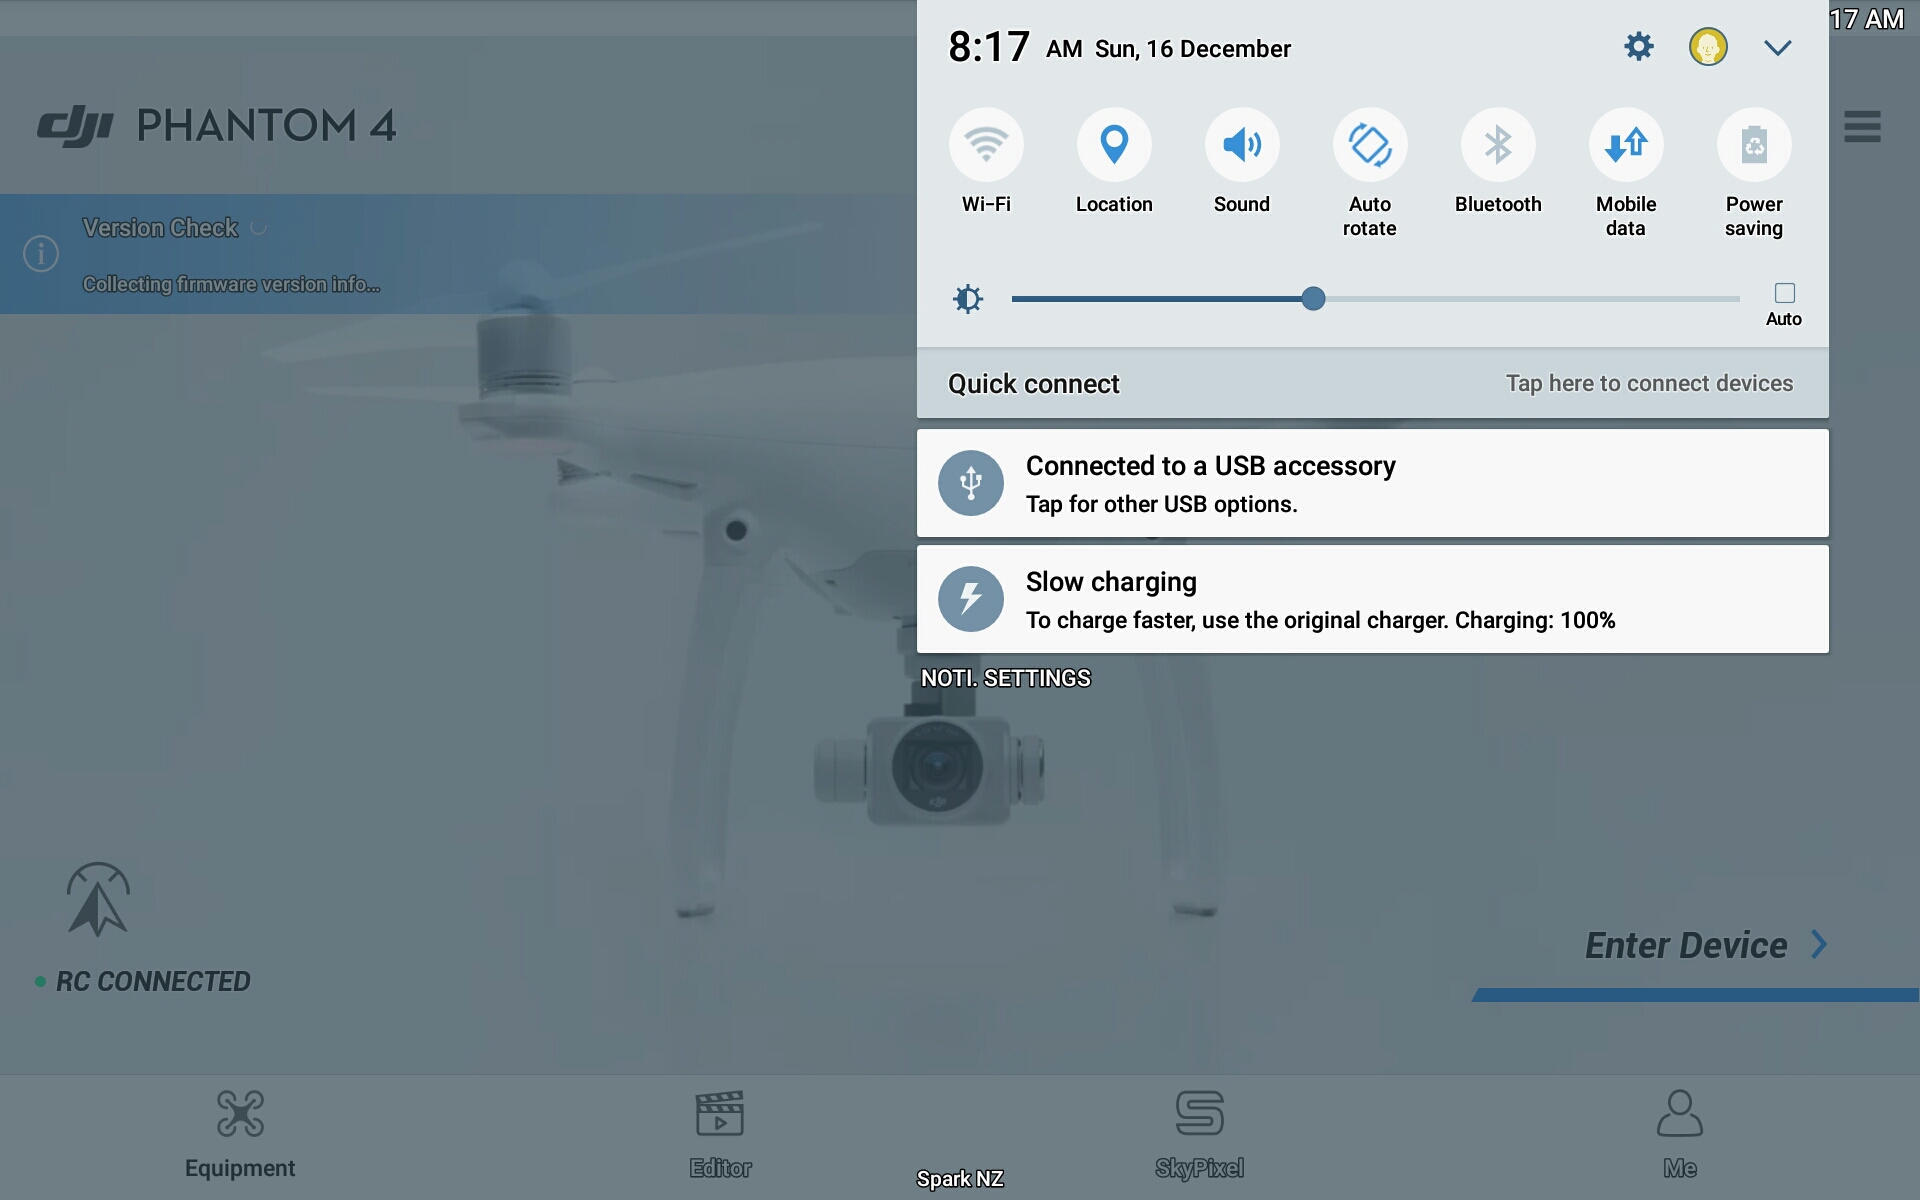The height and width of the screenshot is (1200, 1920).
Task: Click the date Sun, 16 December
Action: tap(1192, 49)
